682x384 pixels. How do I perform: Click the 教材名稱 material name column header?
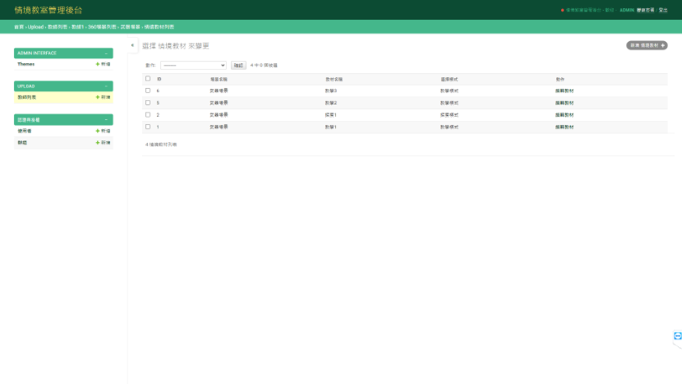coord(334,79)
